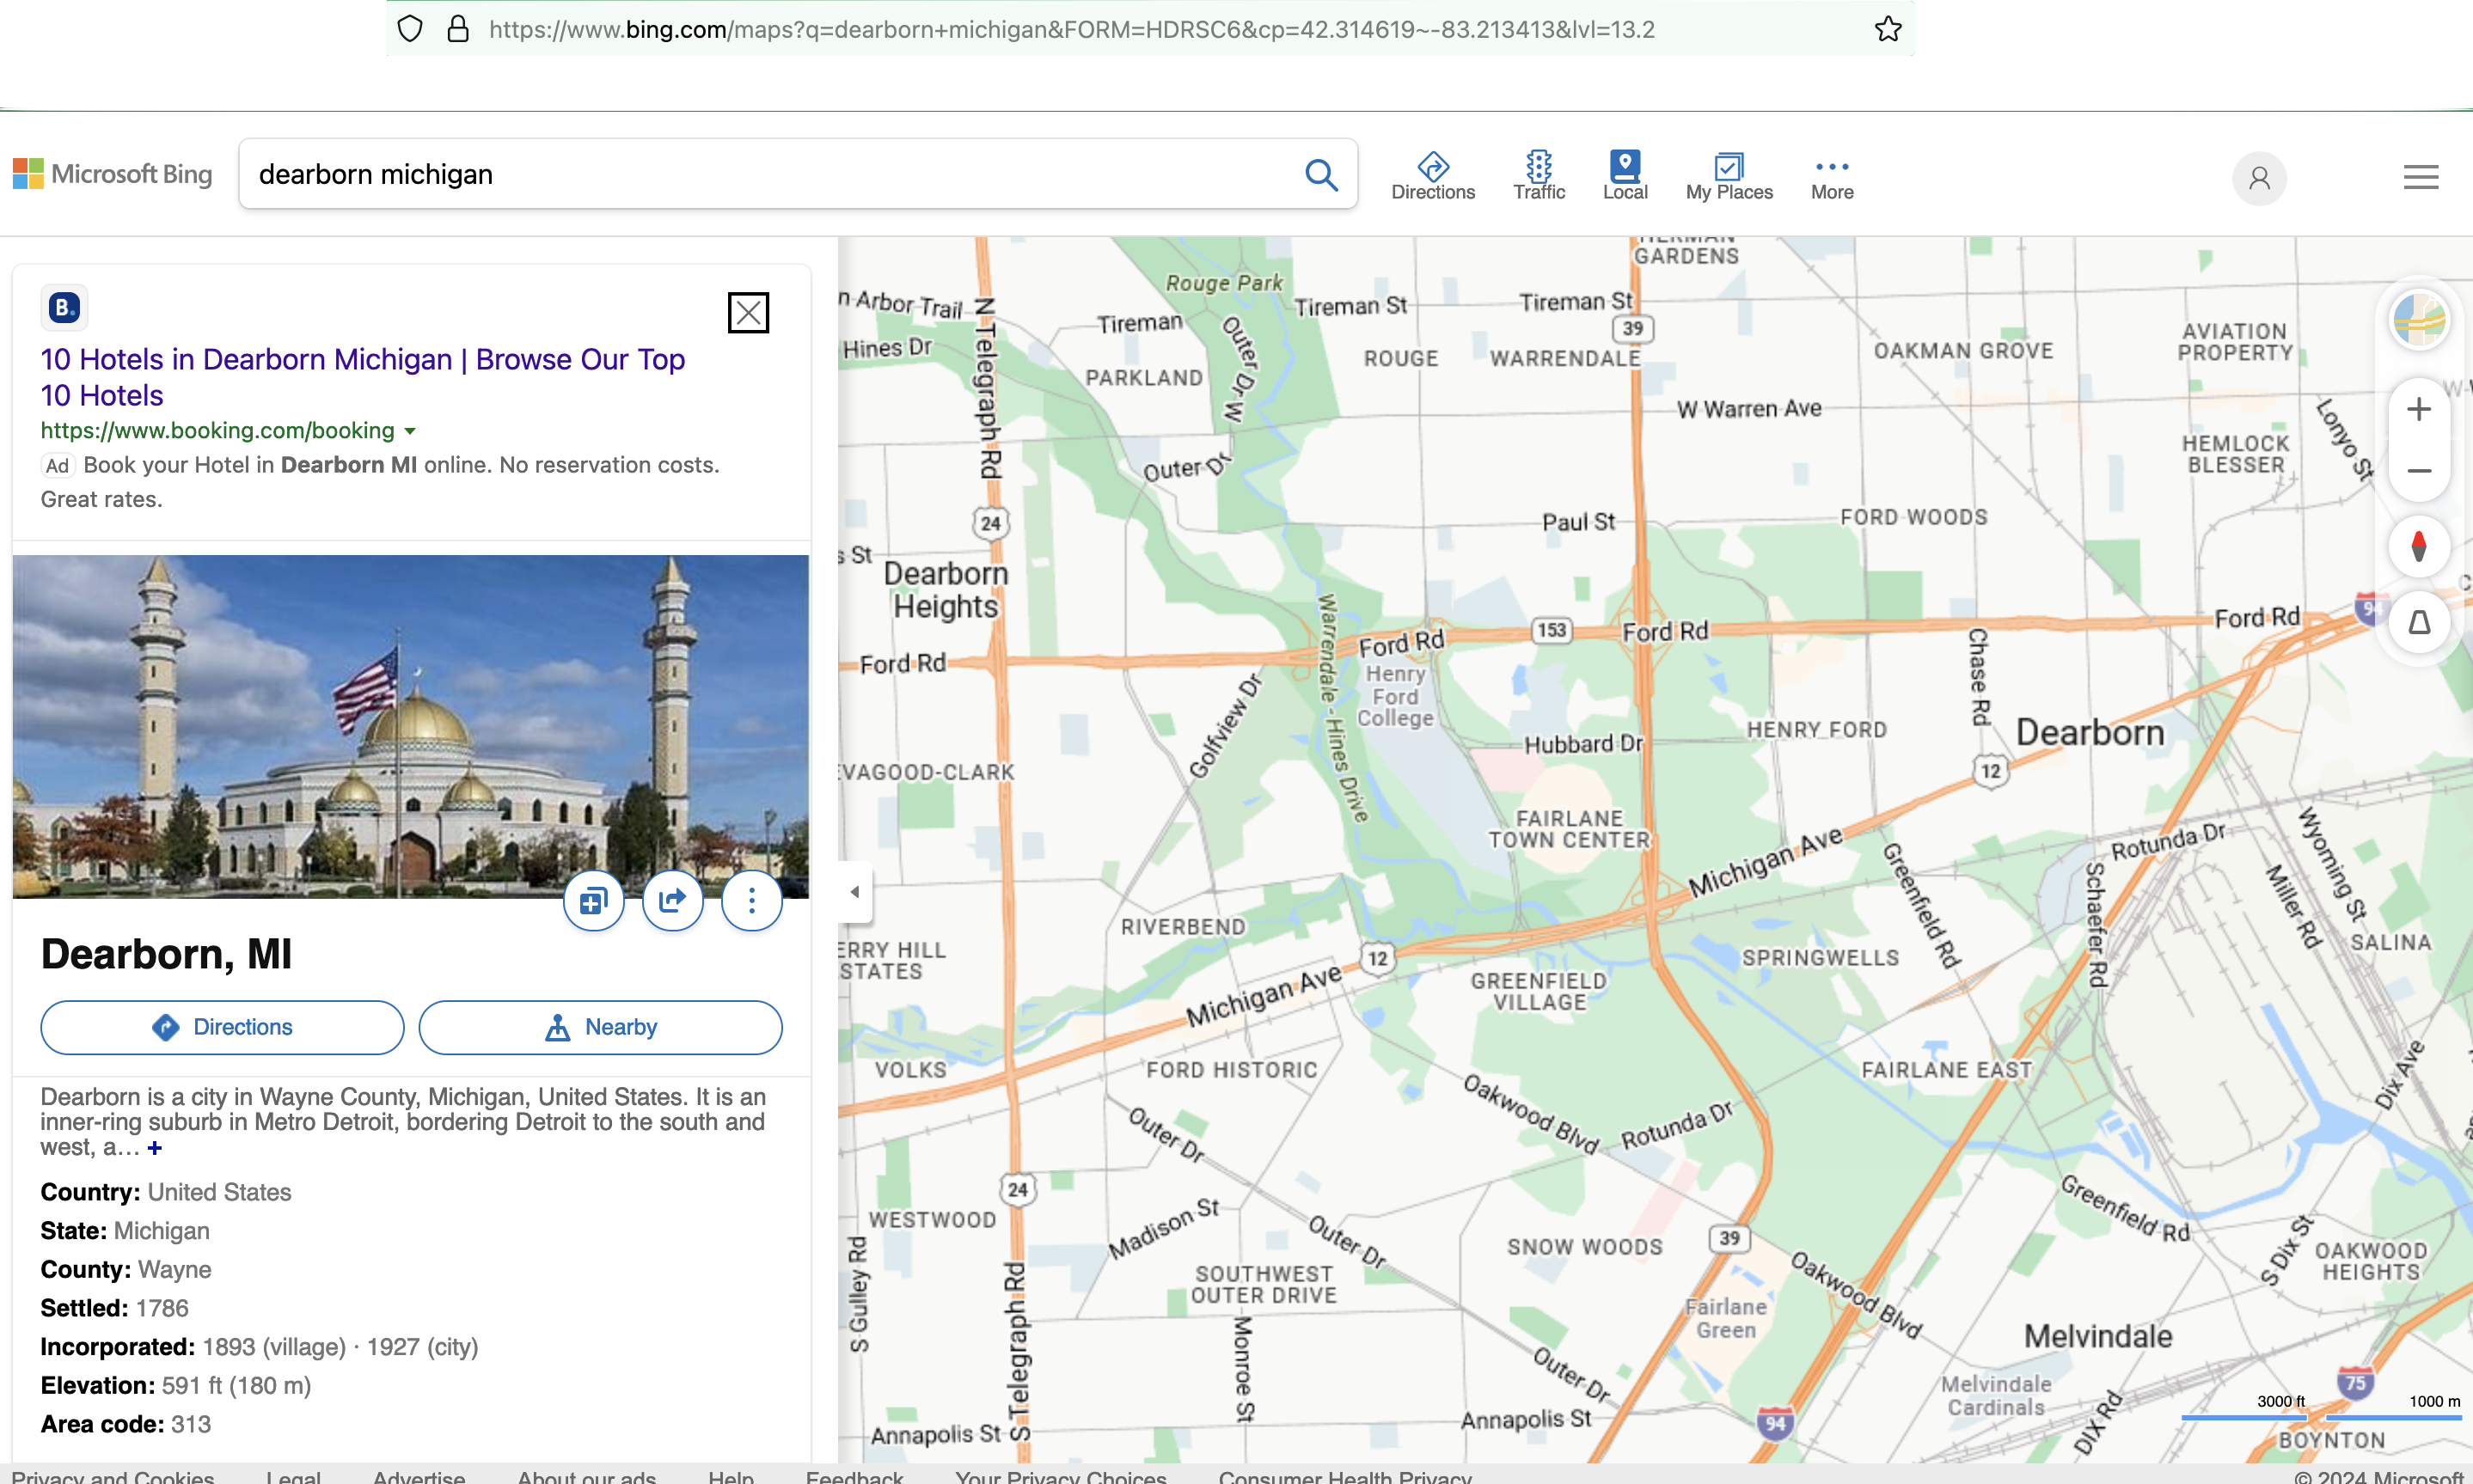Viewport: 2473px width, 1484px height.
Task: Expand the booking.com URL dropdown arrow
Action: (x=409, y=431)
